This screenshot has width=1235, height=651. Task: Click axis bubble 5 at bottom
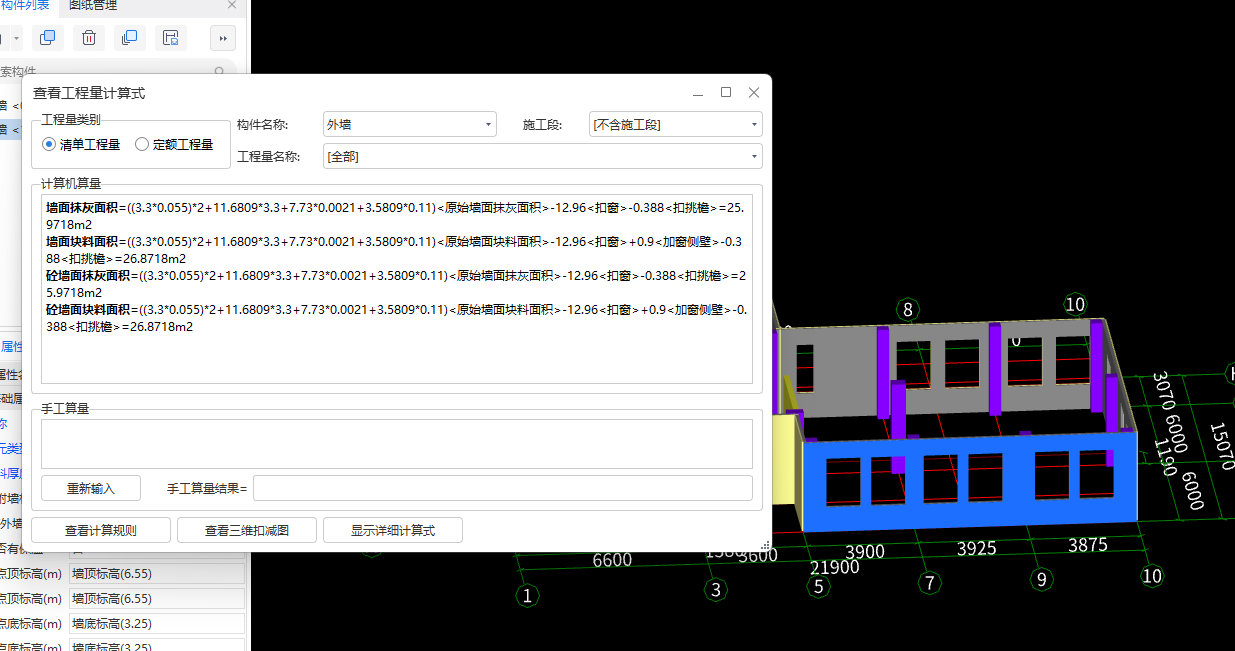pos(819,586)
